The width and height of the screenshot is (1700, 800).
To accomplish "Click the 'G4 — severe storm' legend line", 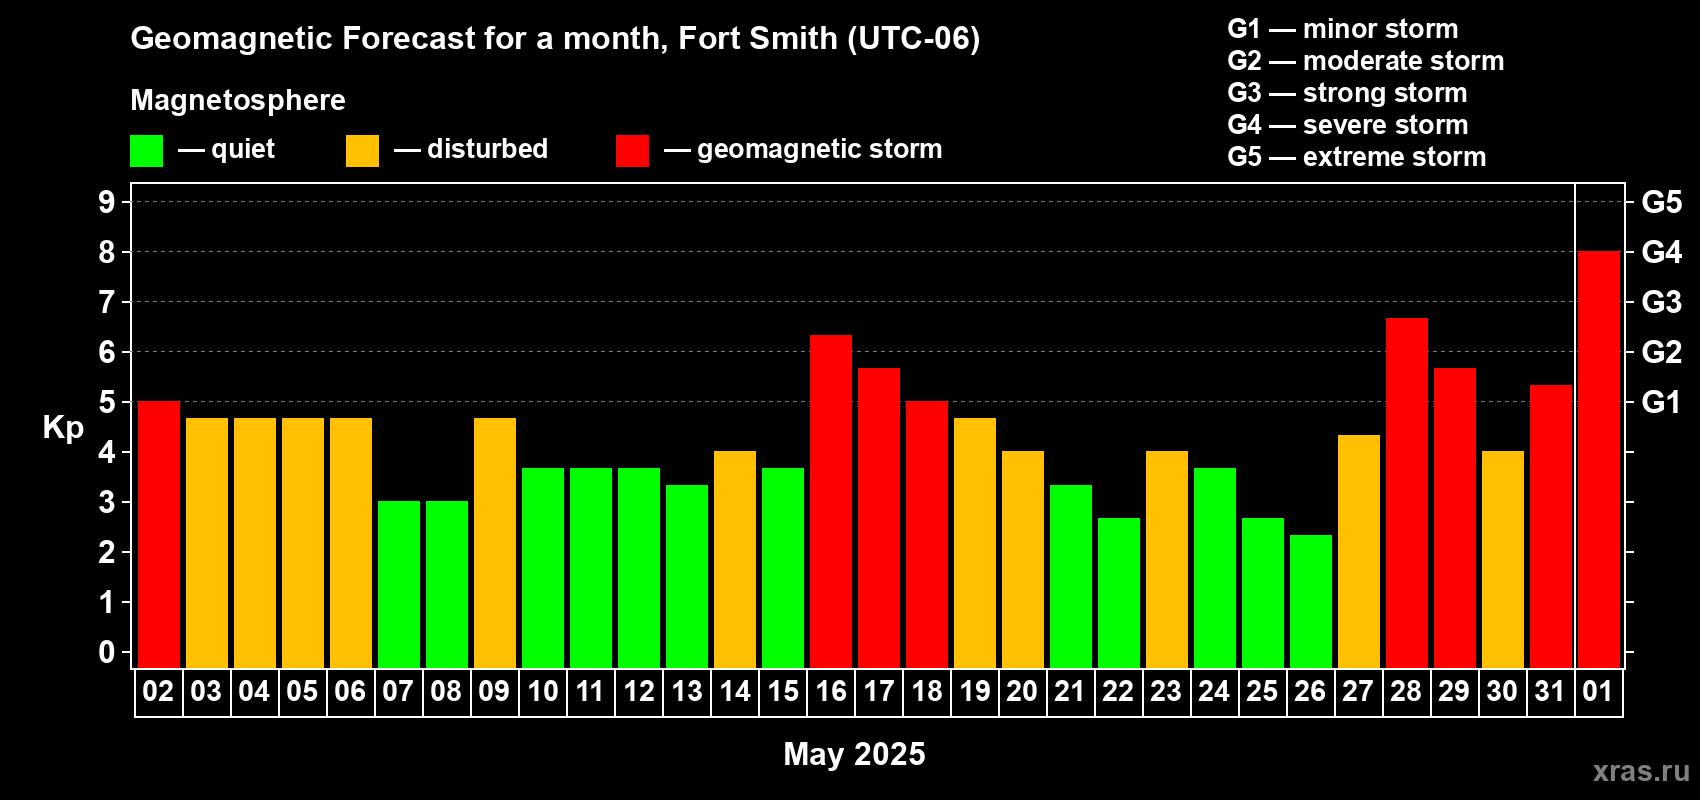I will (1348, 125).
